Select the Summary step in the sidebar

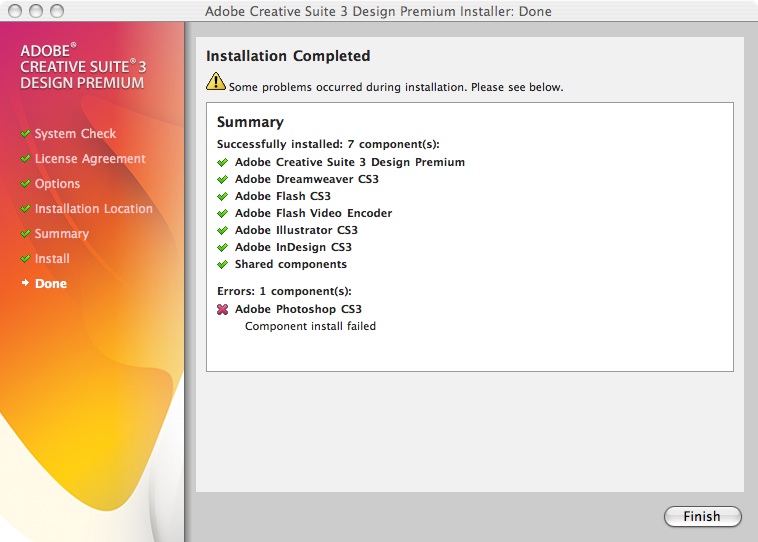pyautogui.click(x=62, y=234)
